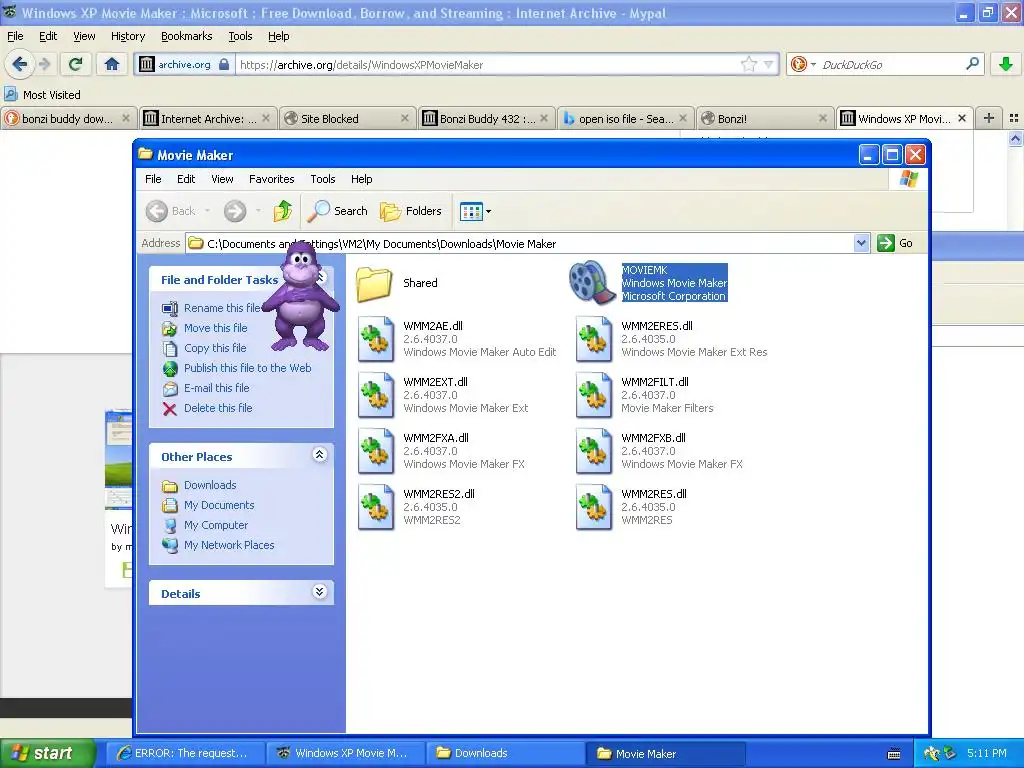The width and height of the screenshot is (1024, 768).
Task: Open the Back button history dropdown arrow
Action: click(x=207, y=211)
